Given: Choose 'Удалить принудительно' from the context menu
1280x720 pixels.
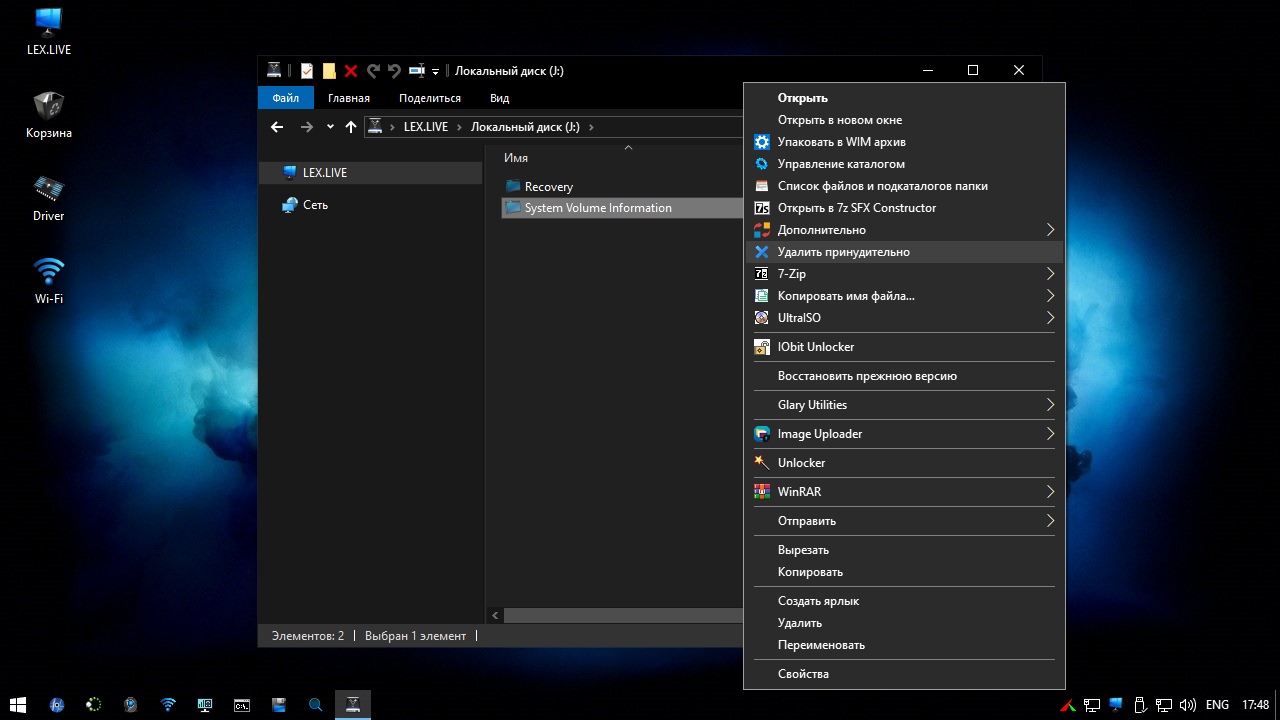Looking at the screenshot, I should (844, 252).
